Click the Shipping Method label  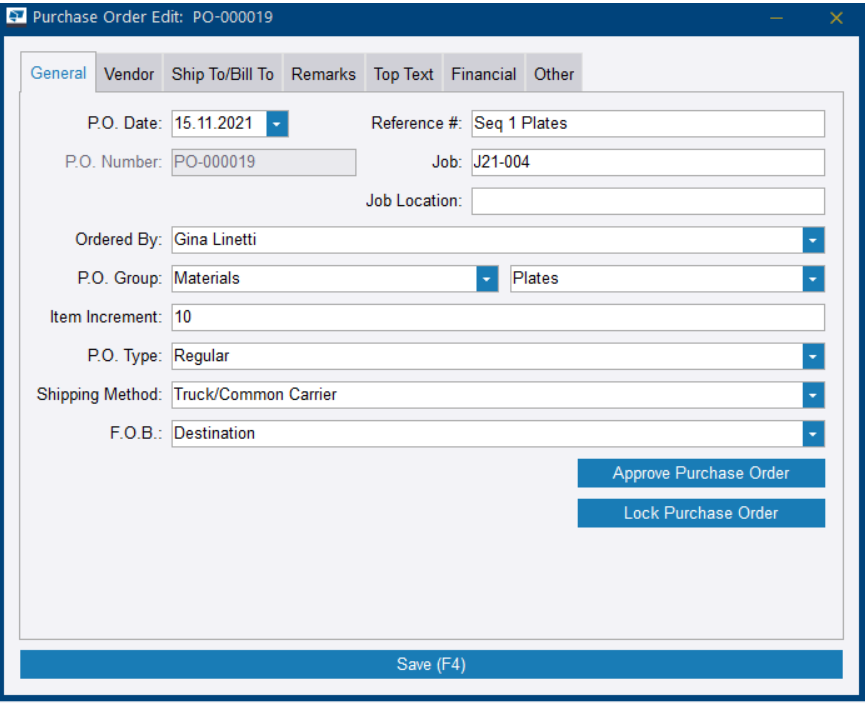tap(99, 395)
